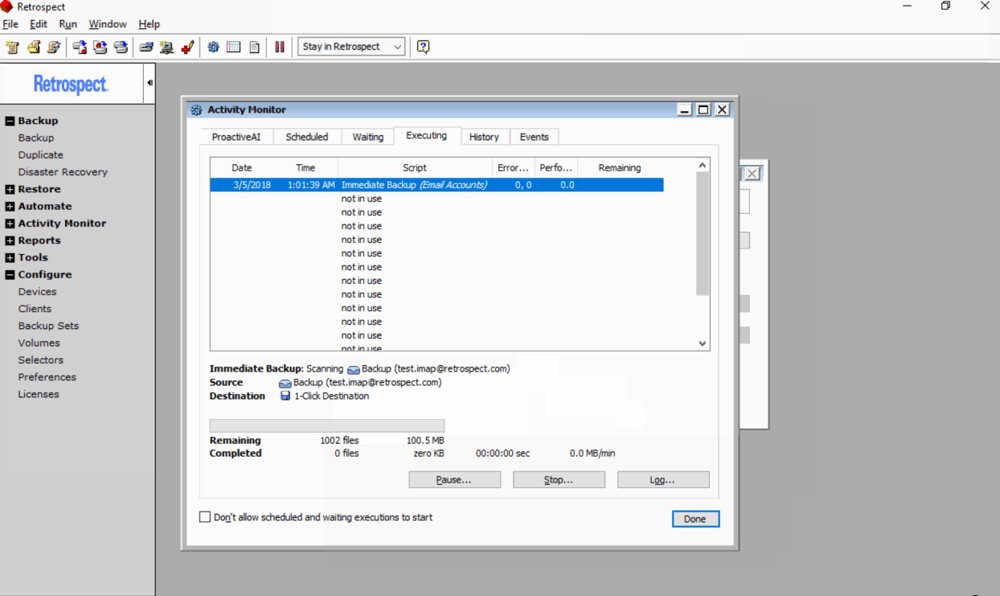Click the question mark help toolbar icon
Viewport: 1000px width, 596px height.
[x=423, y=47]
